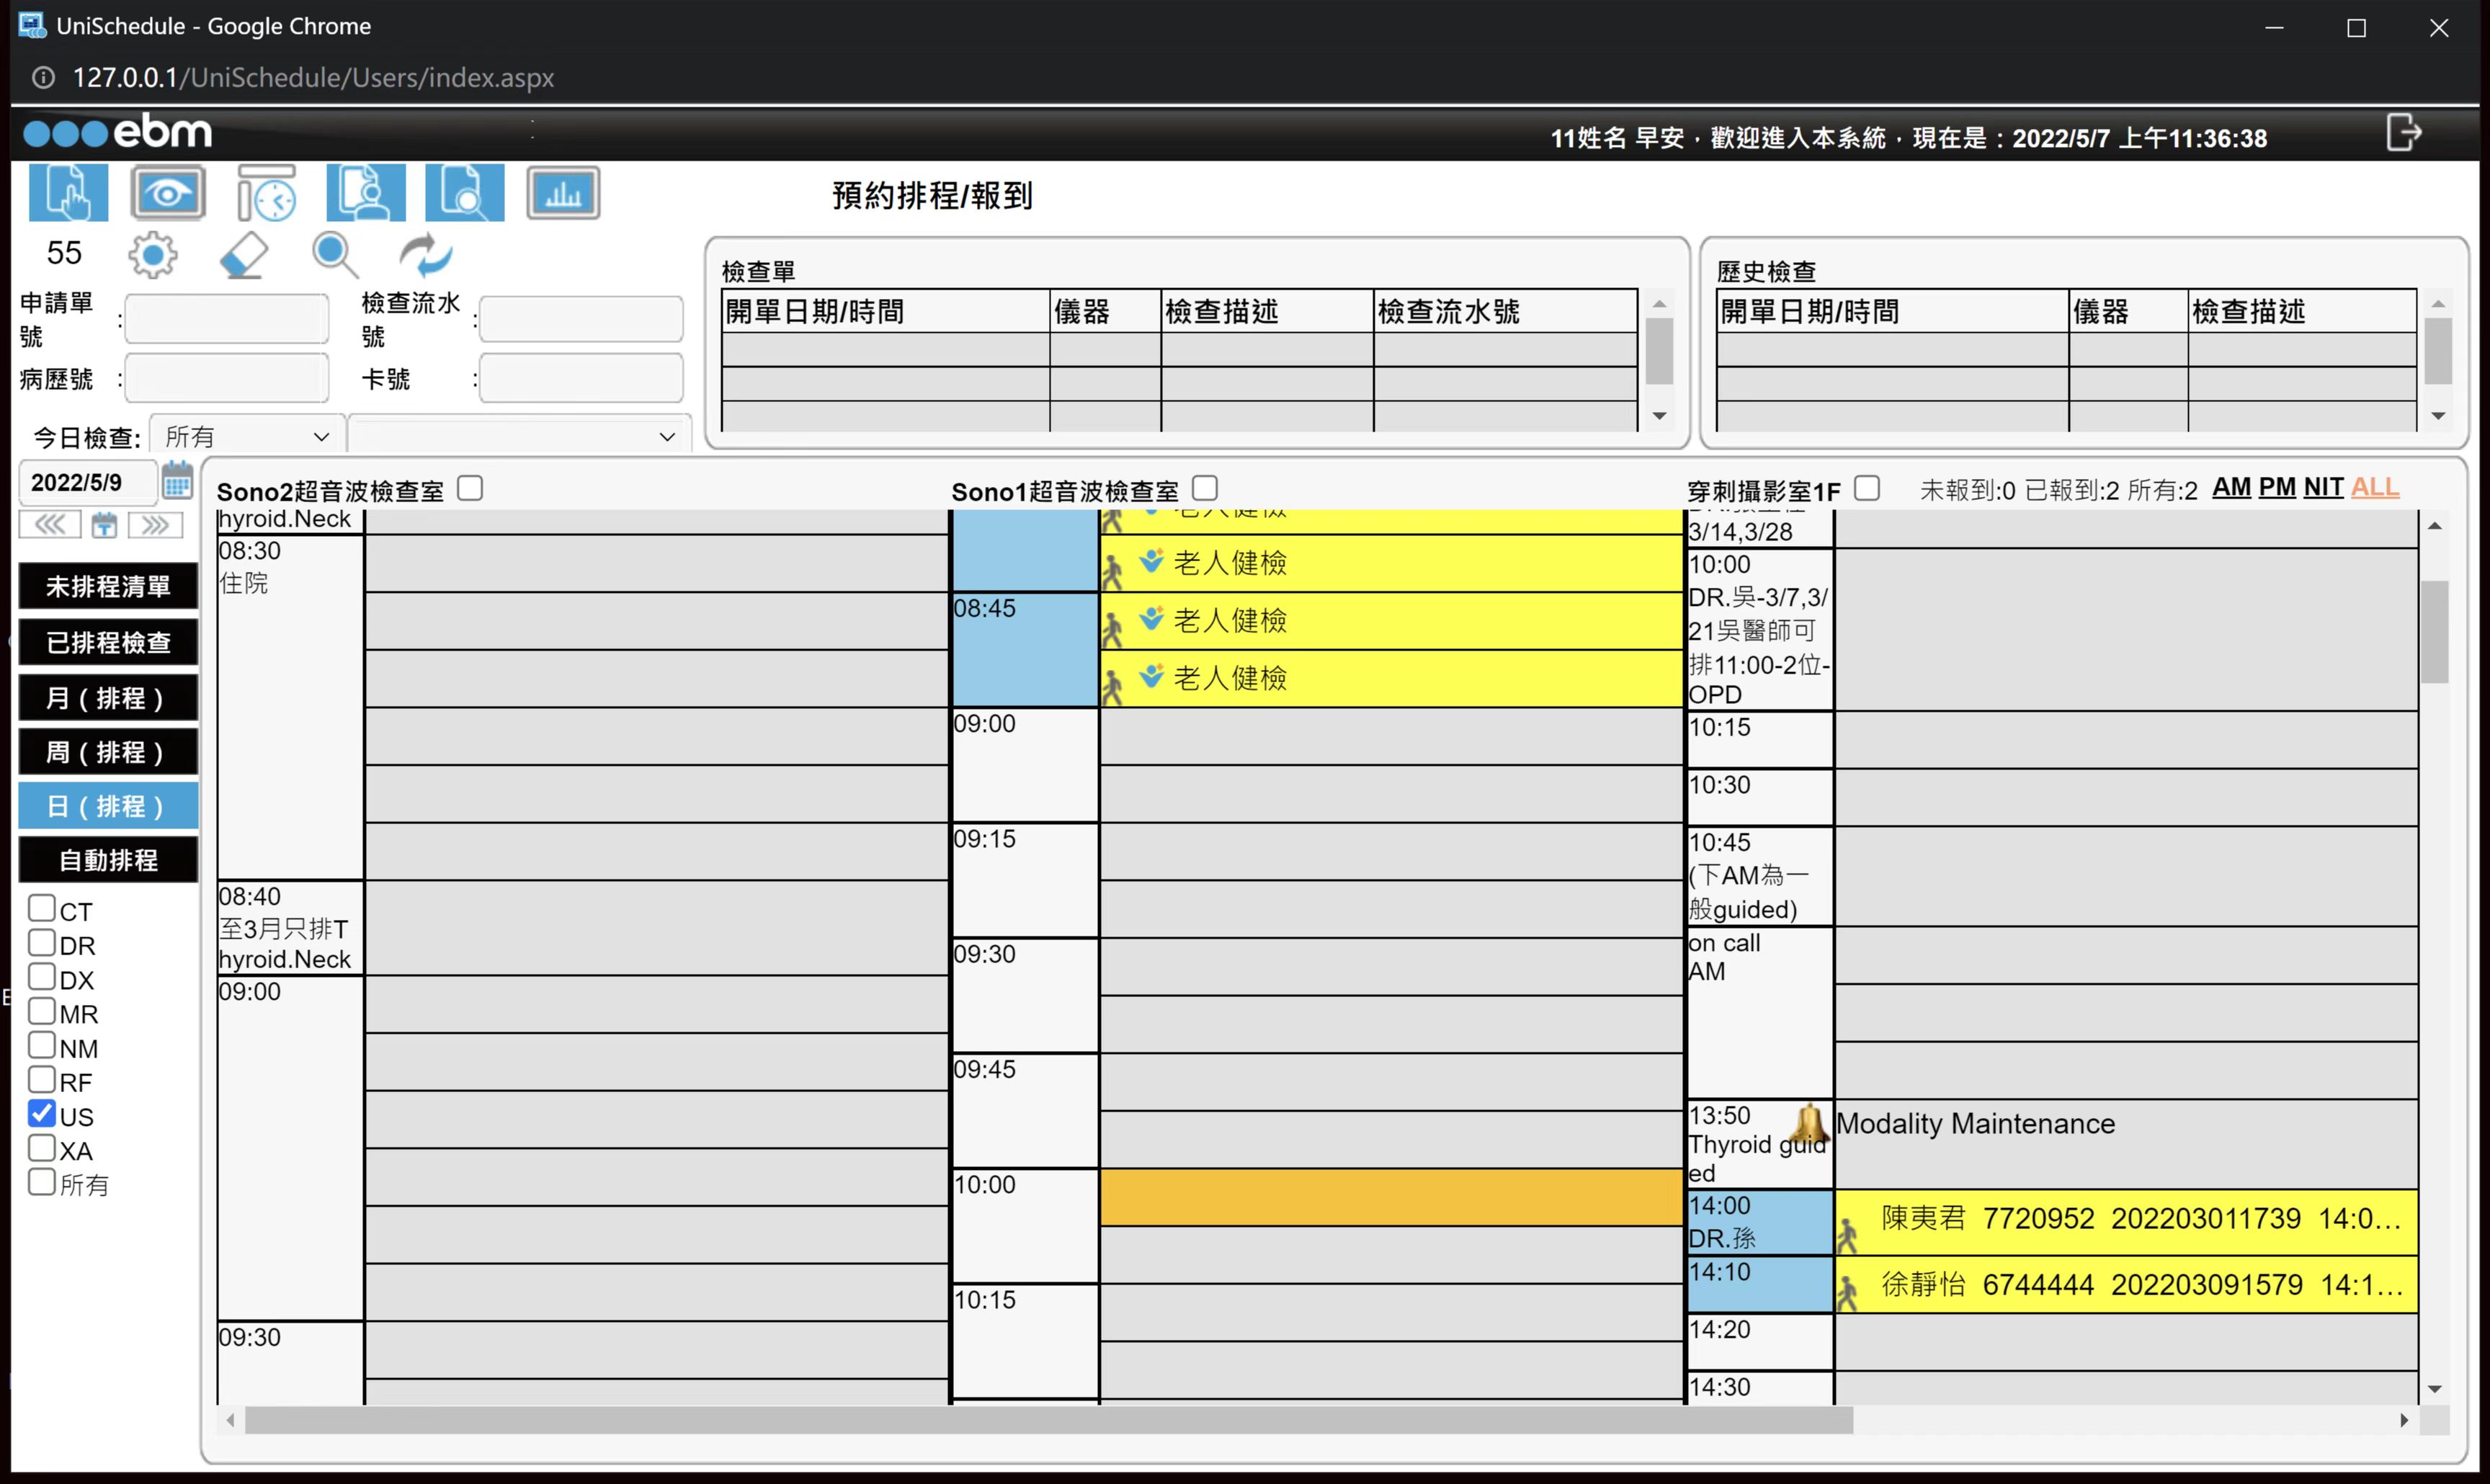Select the 陳夷君 7720952 appointment row
The height and width of the screenshot is (1484, 2490).
coord(2126,1220)
